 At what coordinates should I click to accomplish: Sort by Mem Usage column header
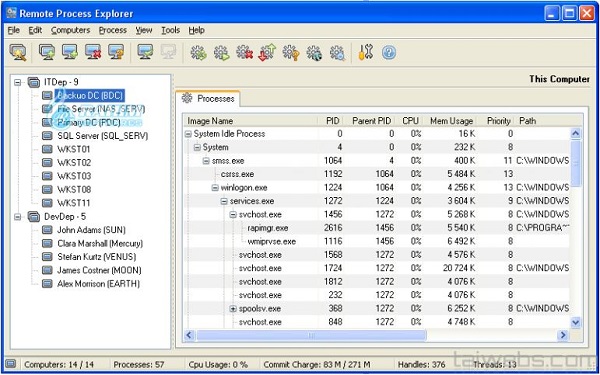450,121
